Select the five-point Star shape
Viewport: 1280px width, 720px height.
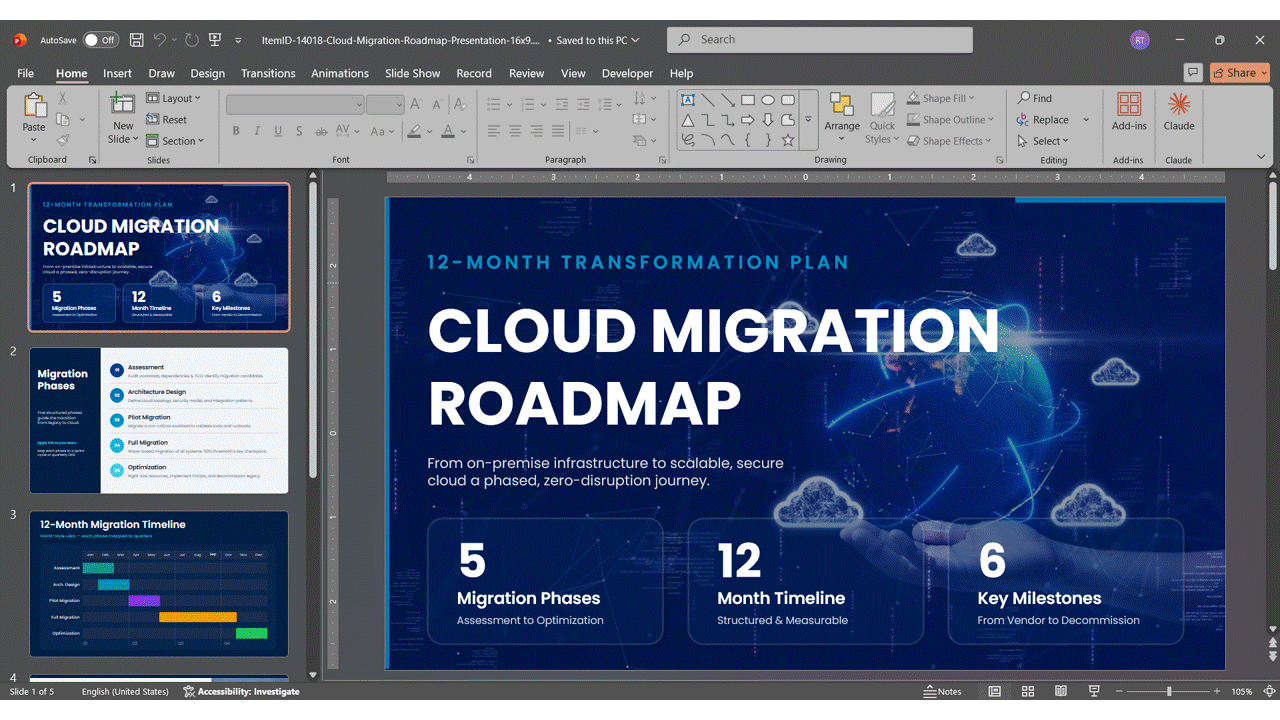[x=788, y=140]
